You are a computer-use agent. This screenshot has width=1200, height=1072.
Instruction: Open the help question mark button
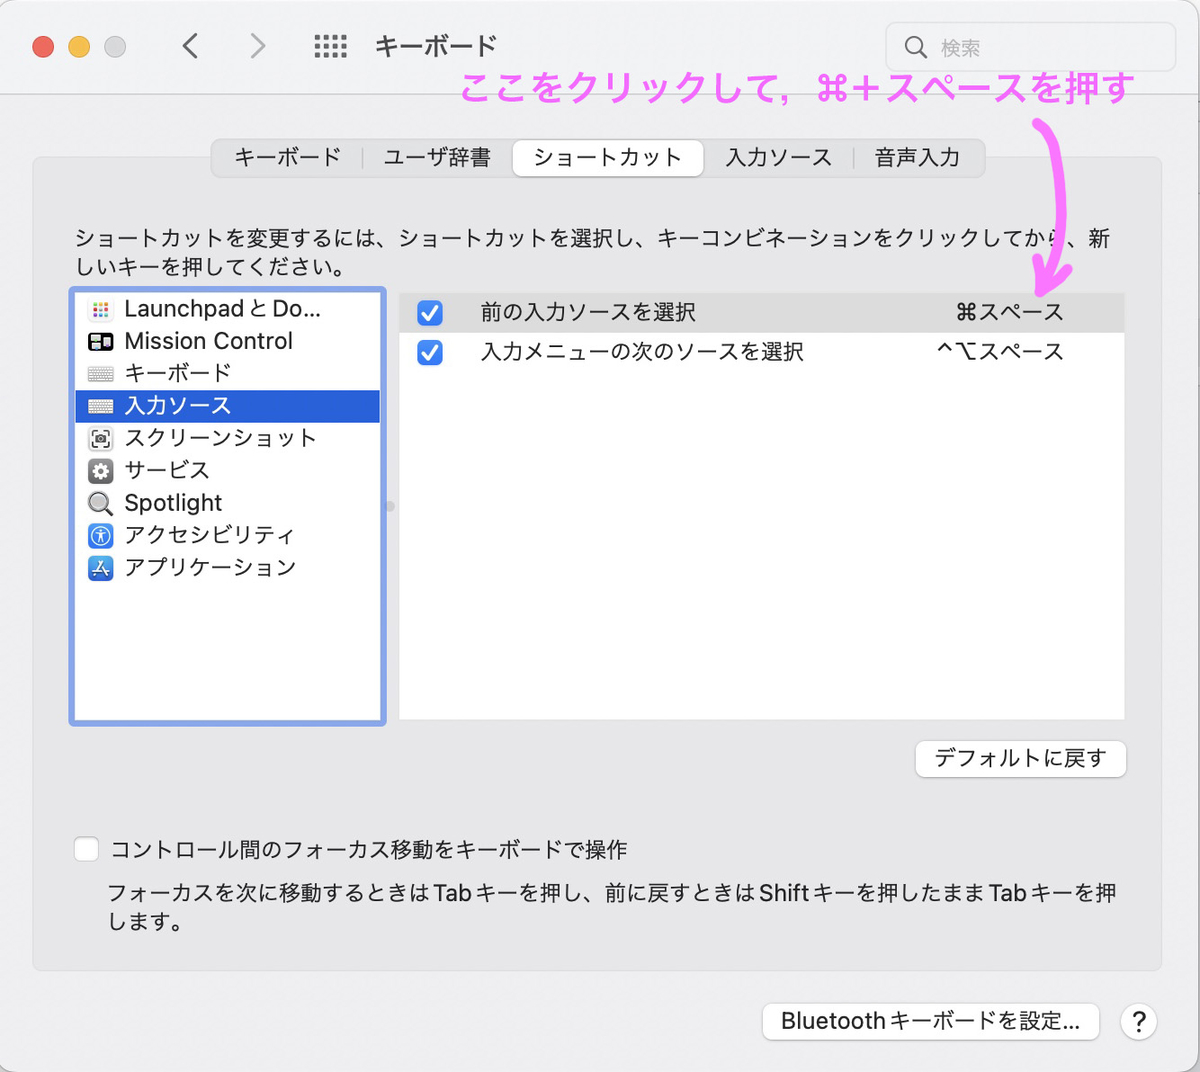click(1138, 1022)
